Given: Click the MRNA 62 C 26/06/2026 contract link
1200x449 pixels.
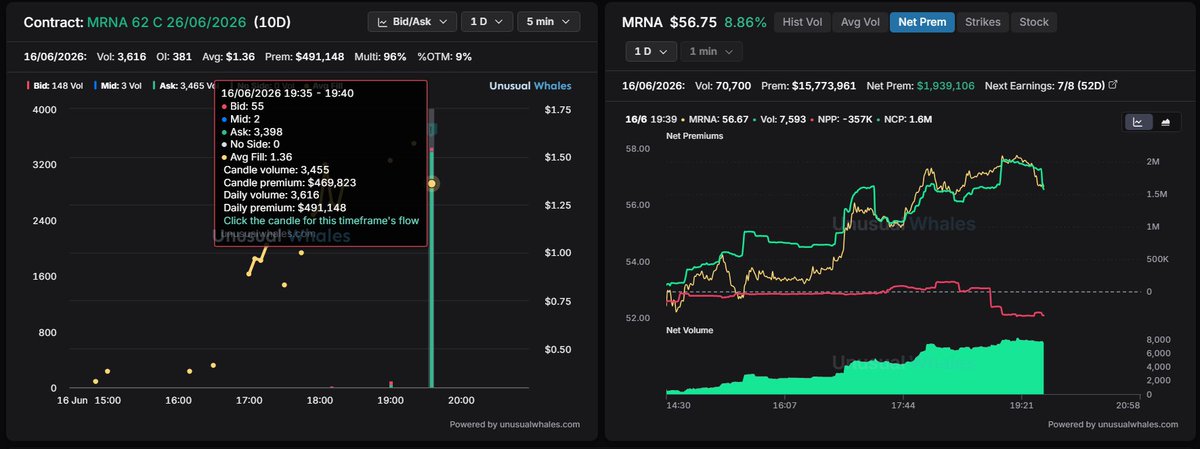Looking at the screenshot, I should (166, 22).
